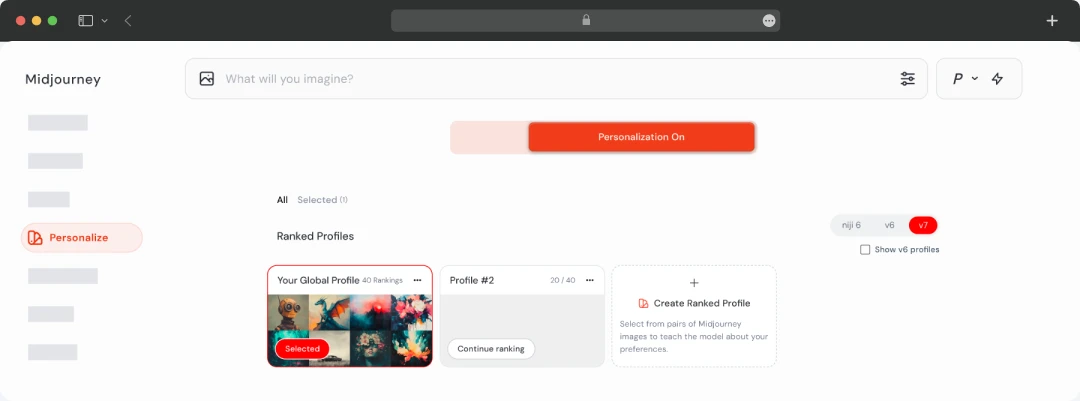
Task: Click the Personalize sidebar icon
Action: point(35,238)
